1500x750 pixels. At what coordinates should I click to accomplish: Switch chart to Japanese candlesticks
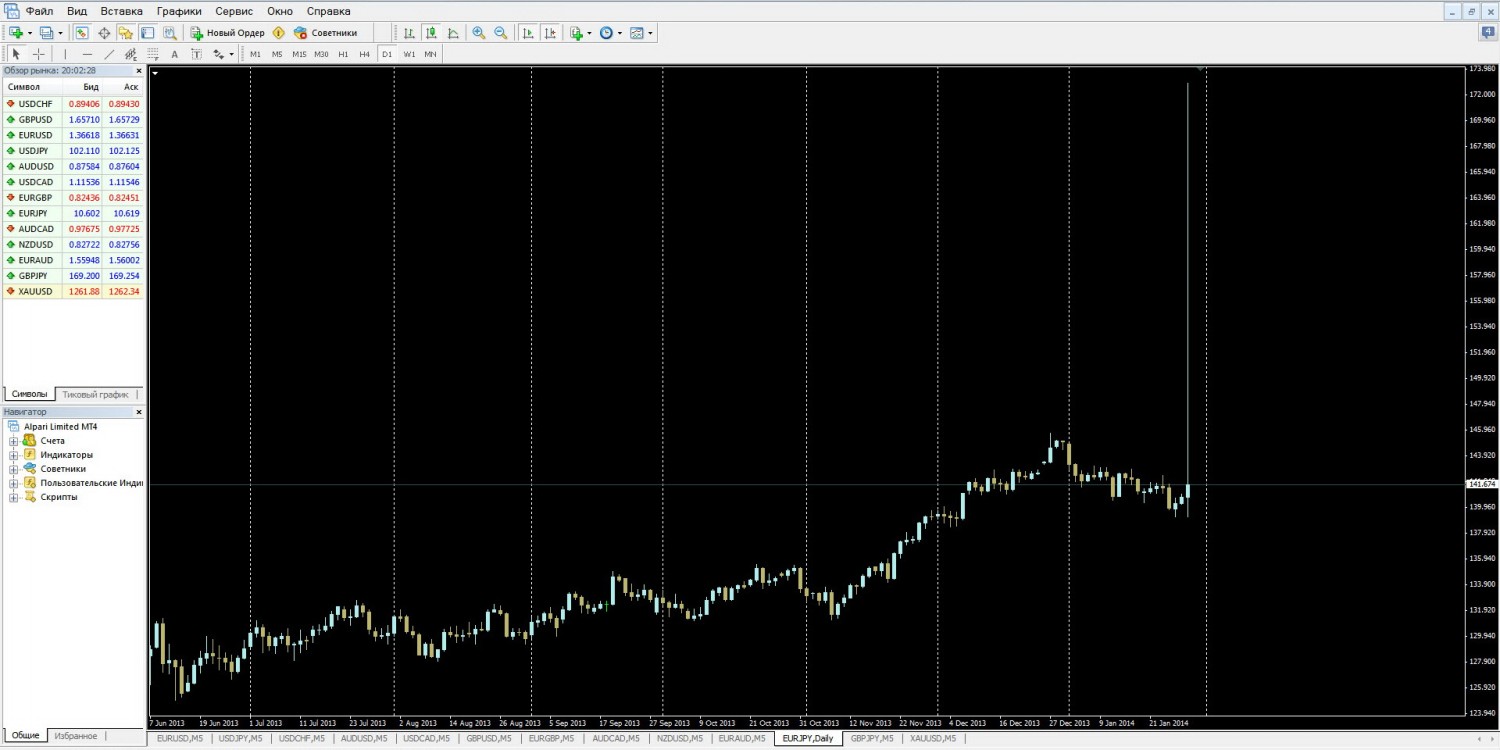pyautogui.click(x=431, y=33)
